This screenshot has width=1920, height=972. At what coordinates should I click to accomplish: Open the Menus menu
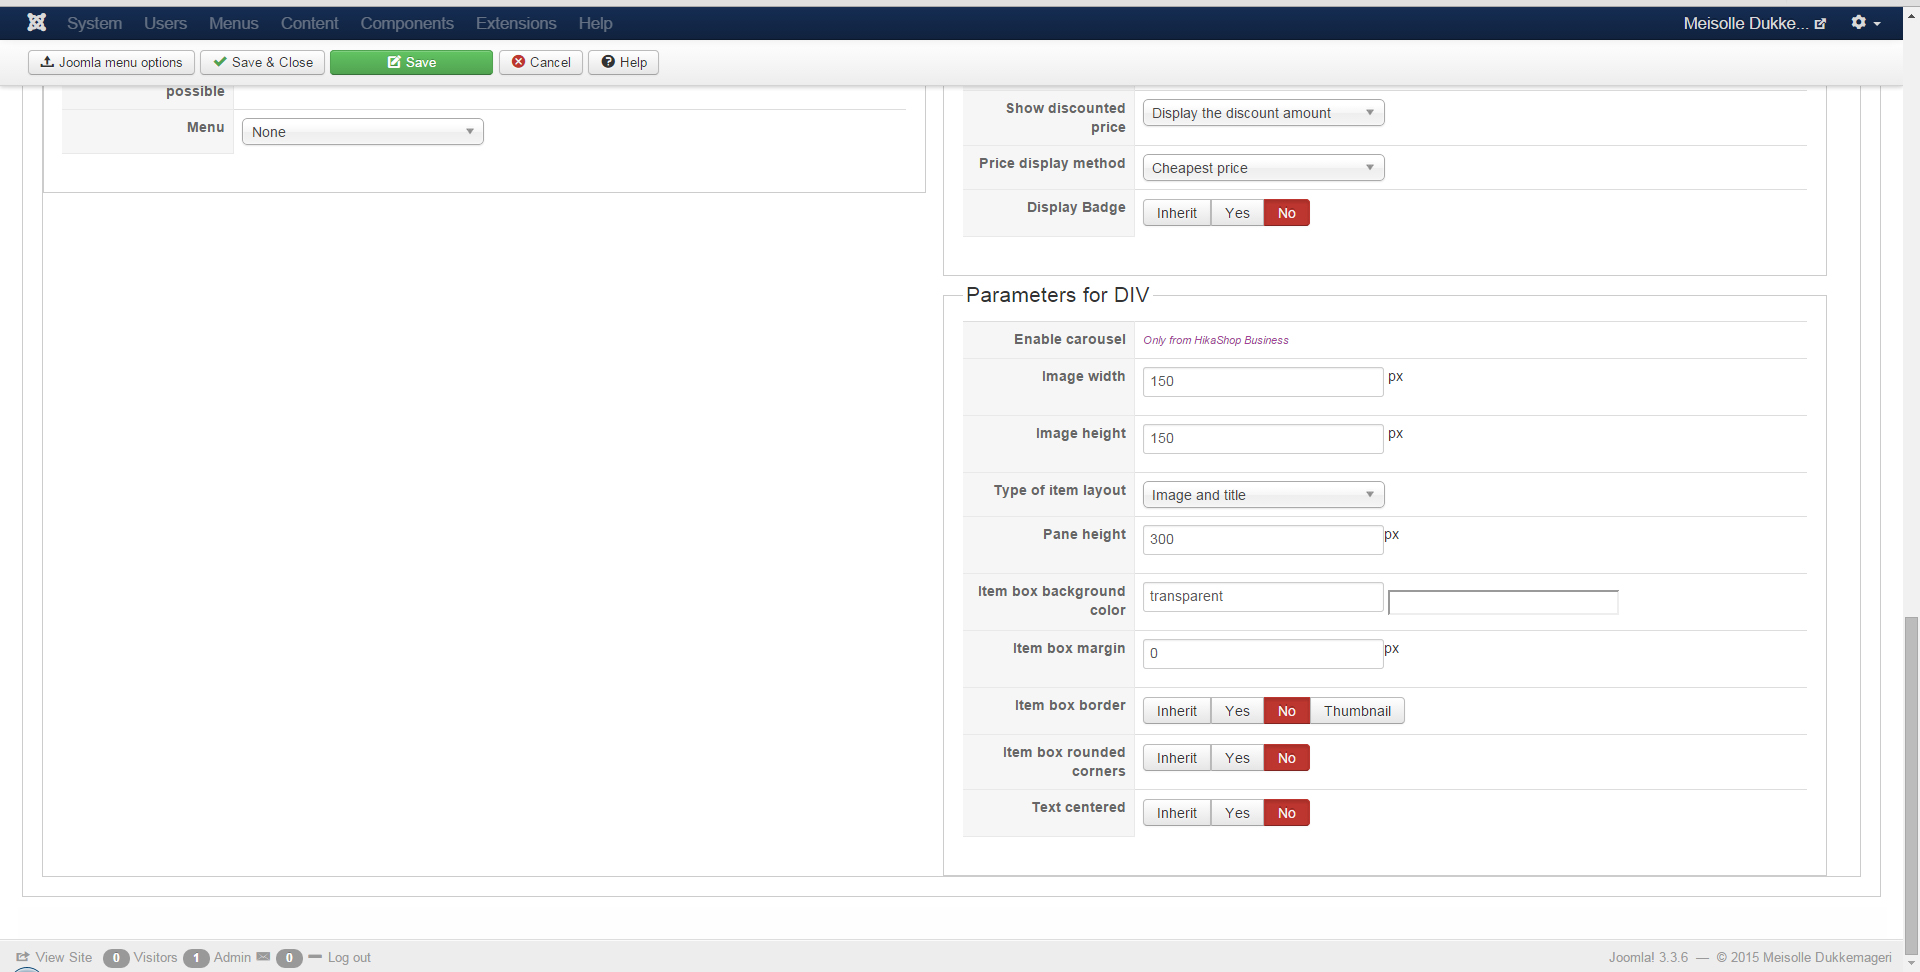pyautogui.click(x=234, y=23)
